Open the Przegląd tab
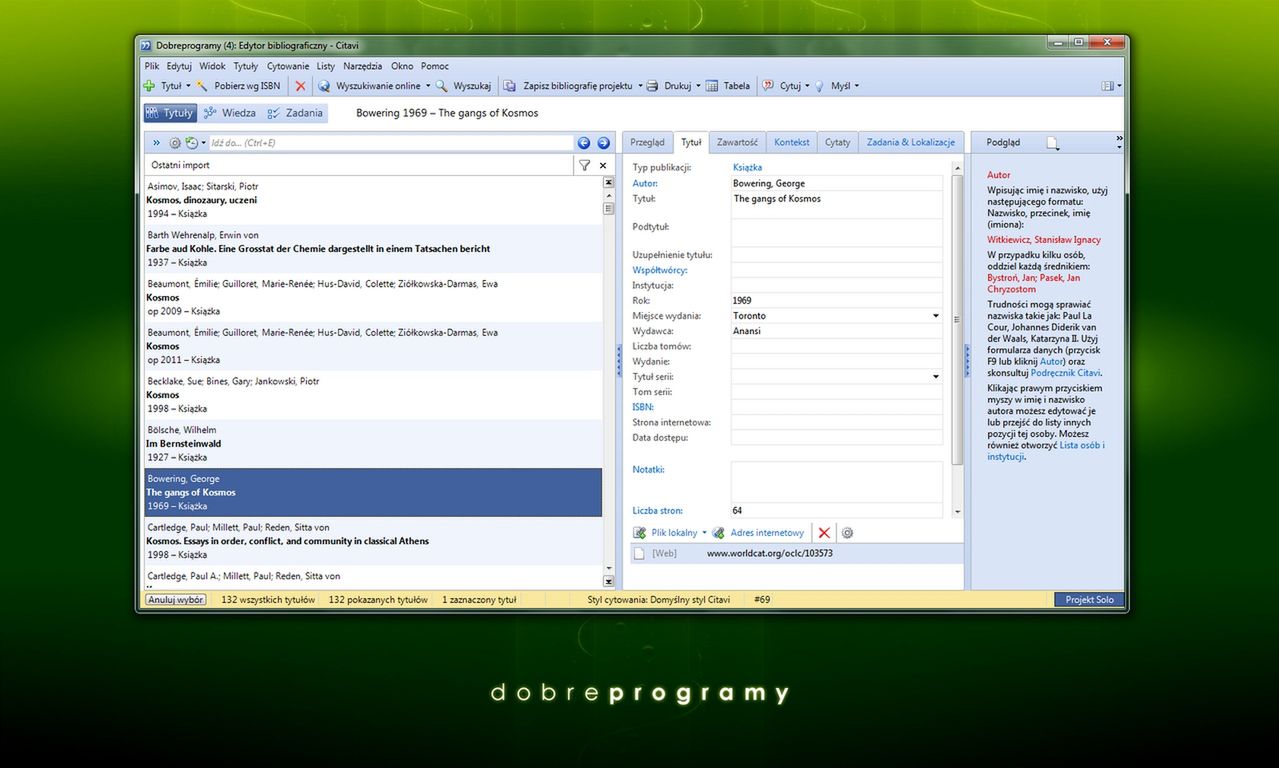This screenshot has height=768, width=1279. point(647,142)
